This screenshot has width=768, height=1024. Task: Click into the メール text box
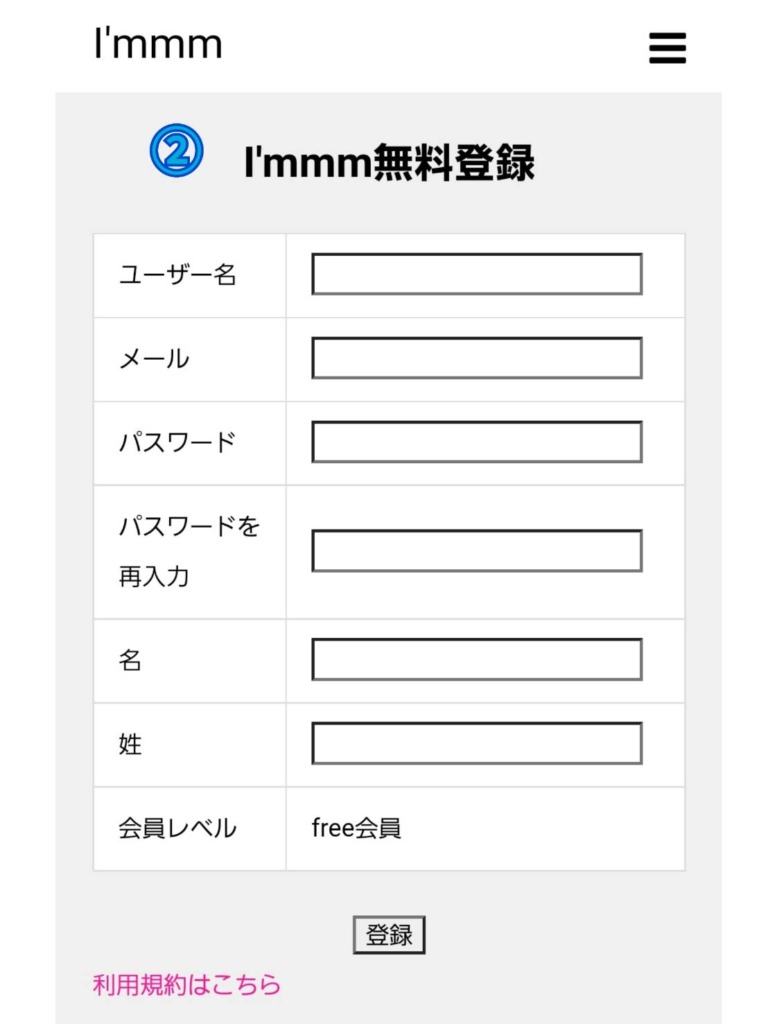(x=476, y=358)
